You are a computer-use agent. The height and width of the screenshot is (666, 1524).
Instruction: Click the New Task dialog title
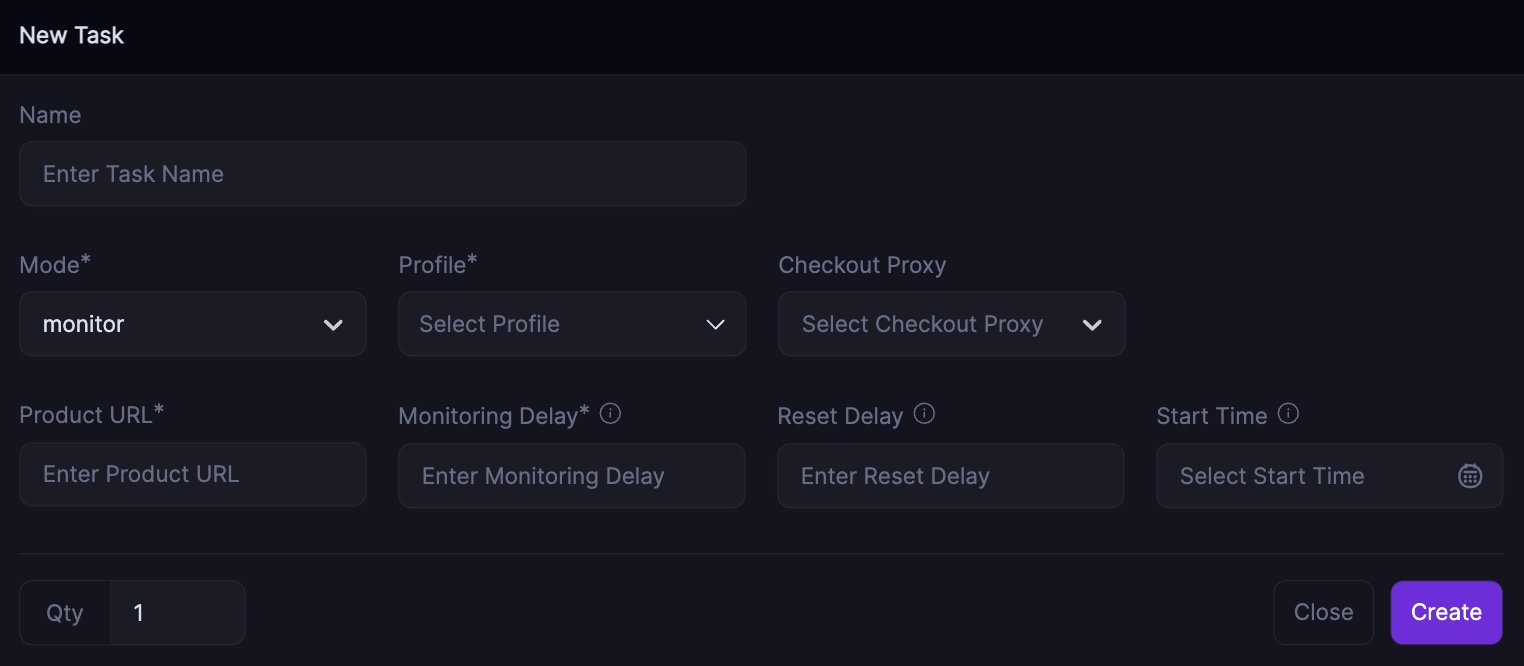pos(72,35)
